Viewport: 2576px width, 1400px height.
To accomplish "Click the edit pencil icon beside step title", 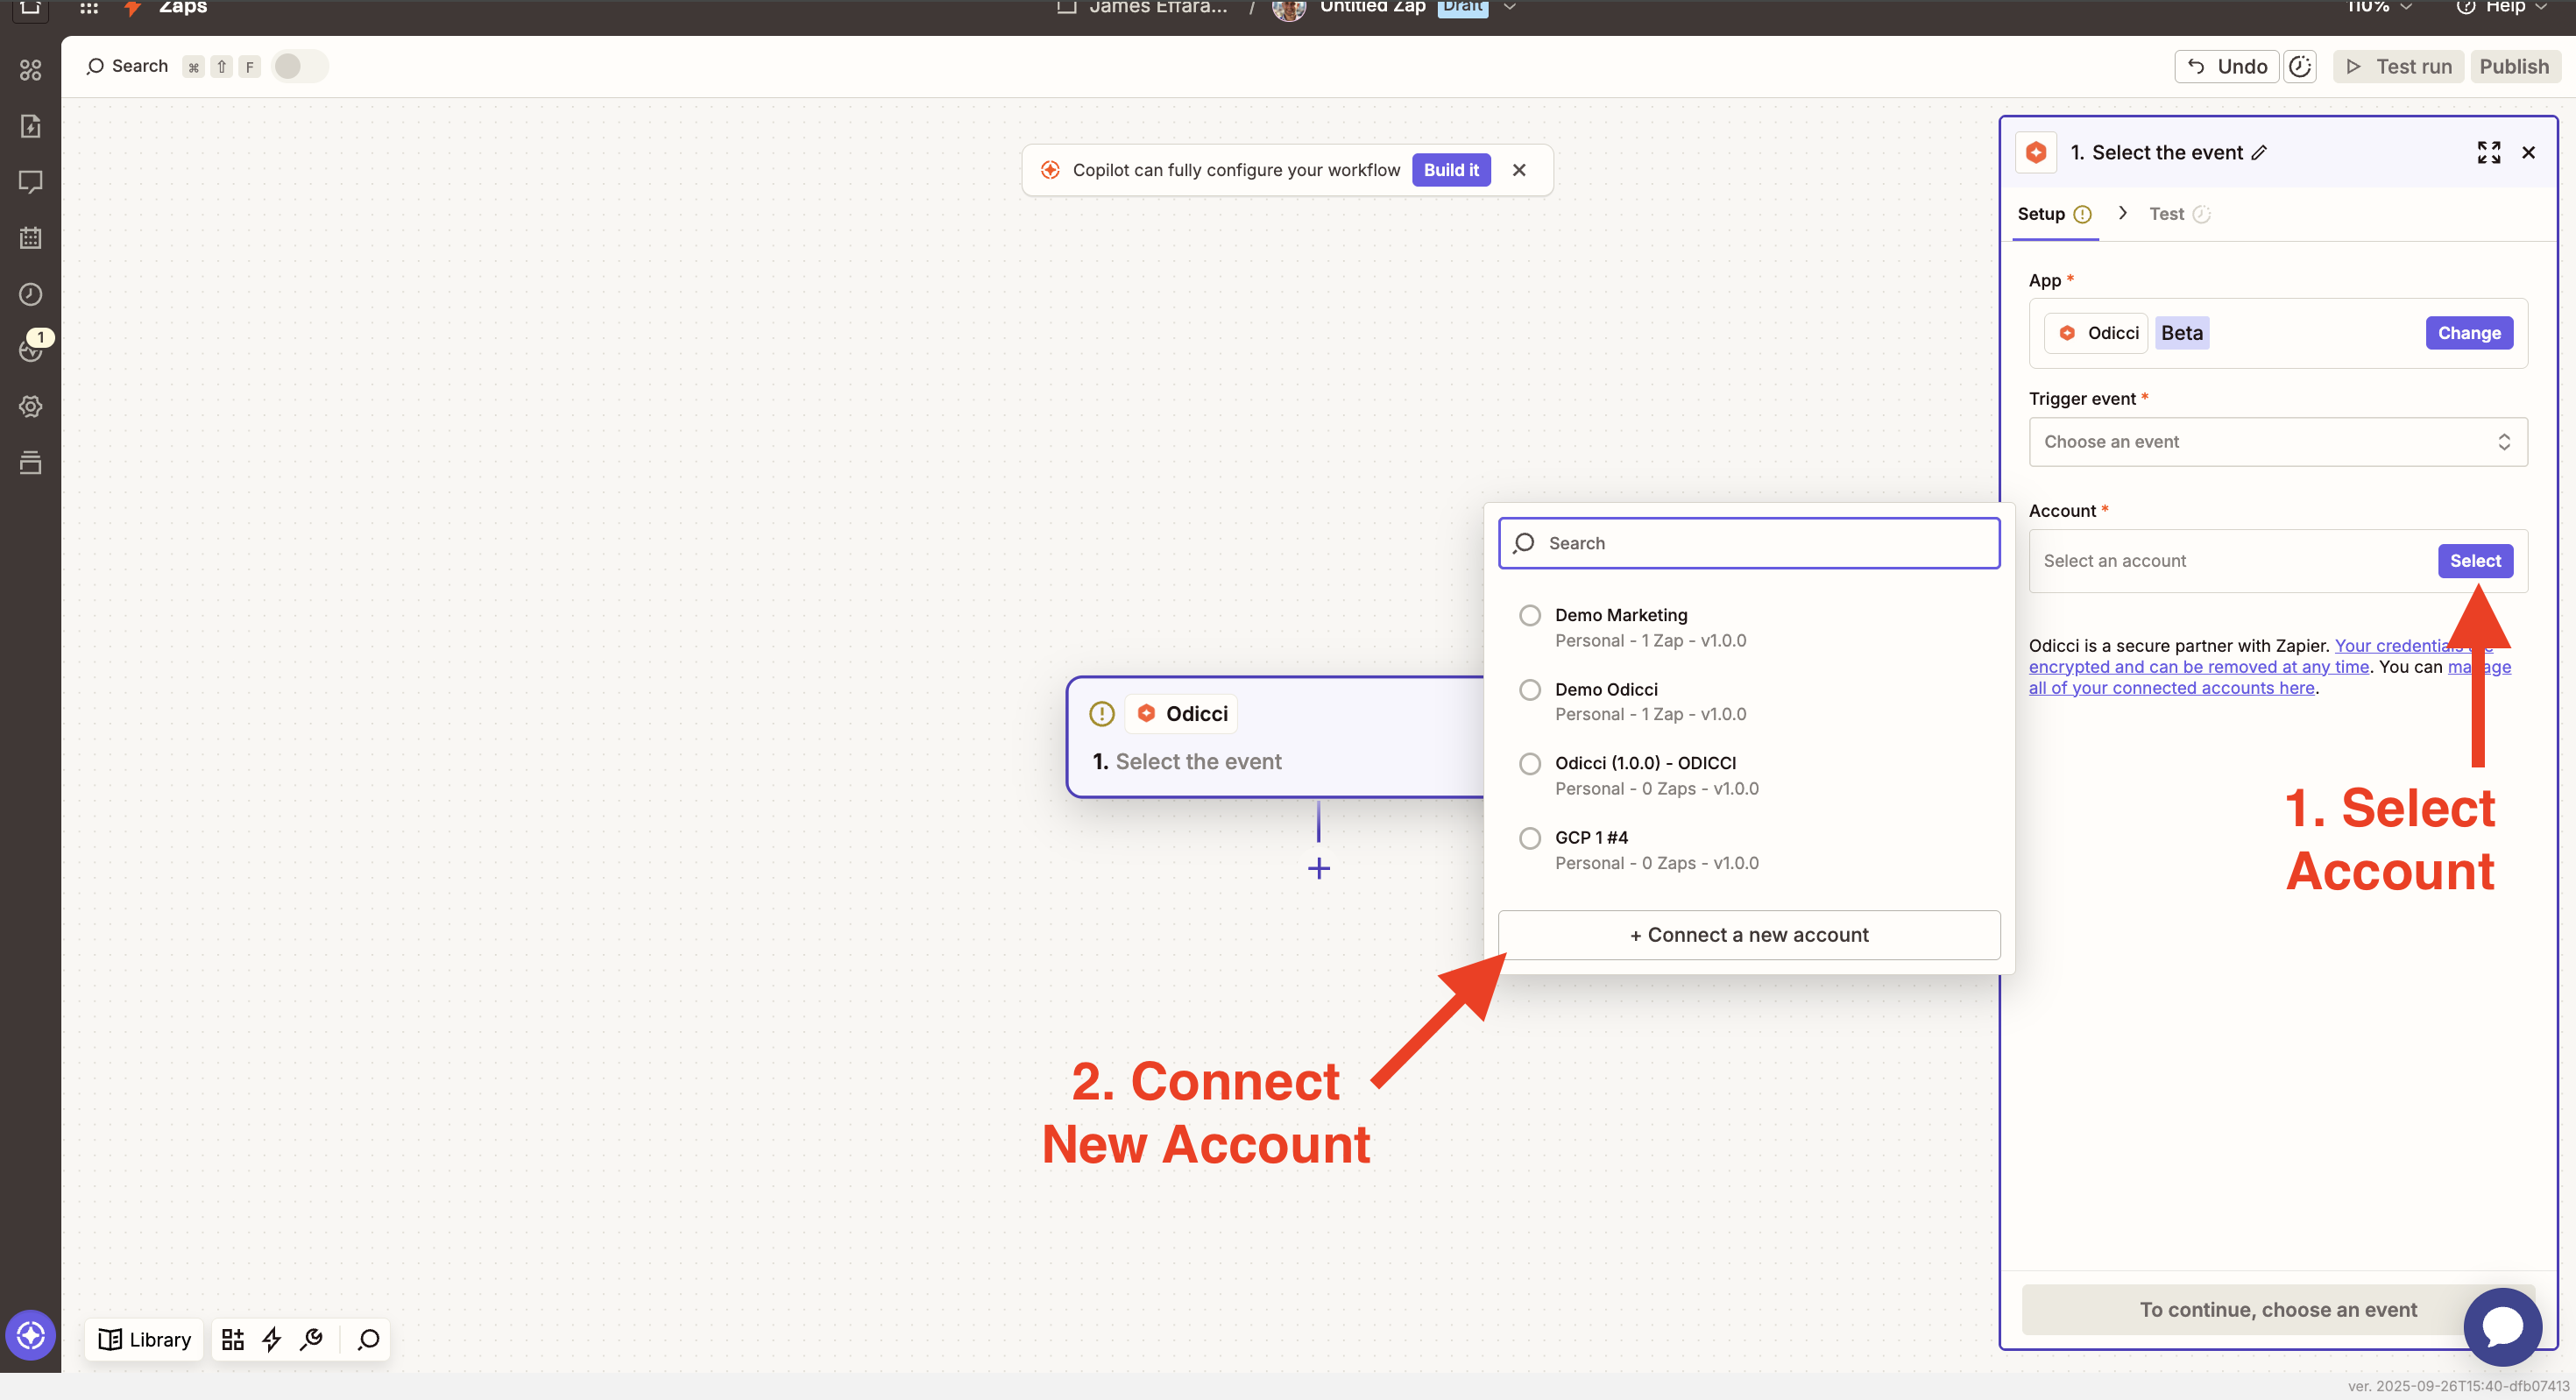I will coord(2259,153).
